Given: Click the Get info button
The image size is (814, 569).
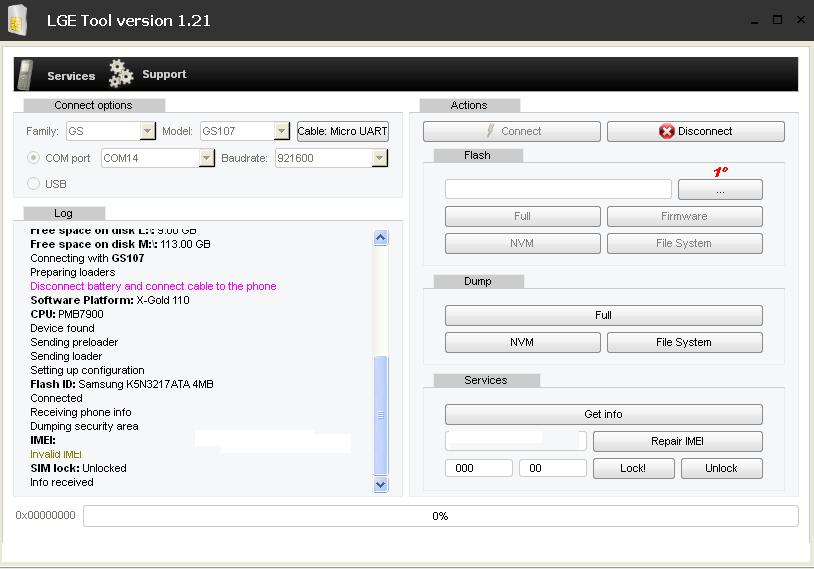Looking at the screenshot, I should pos(603,414).
